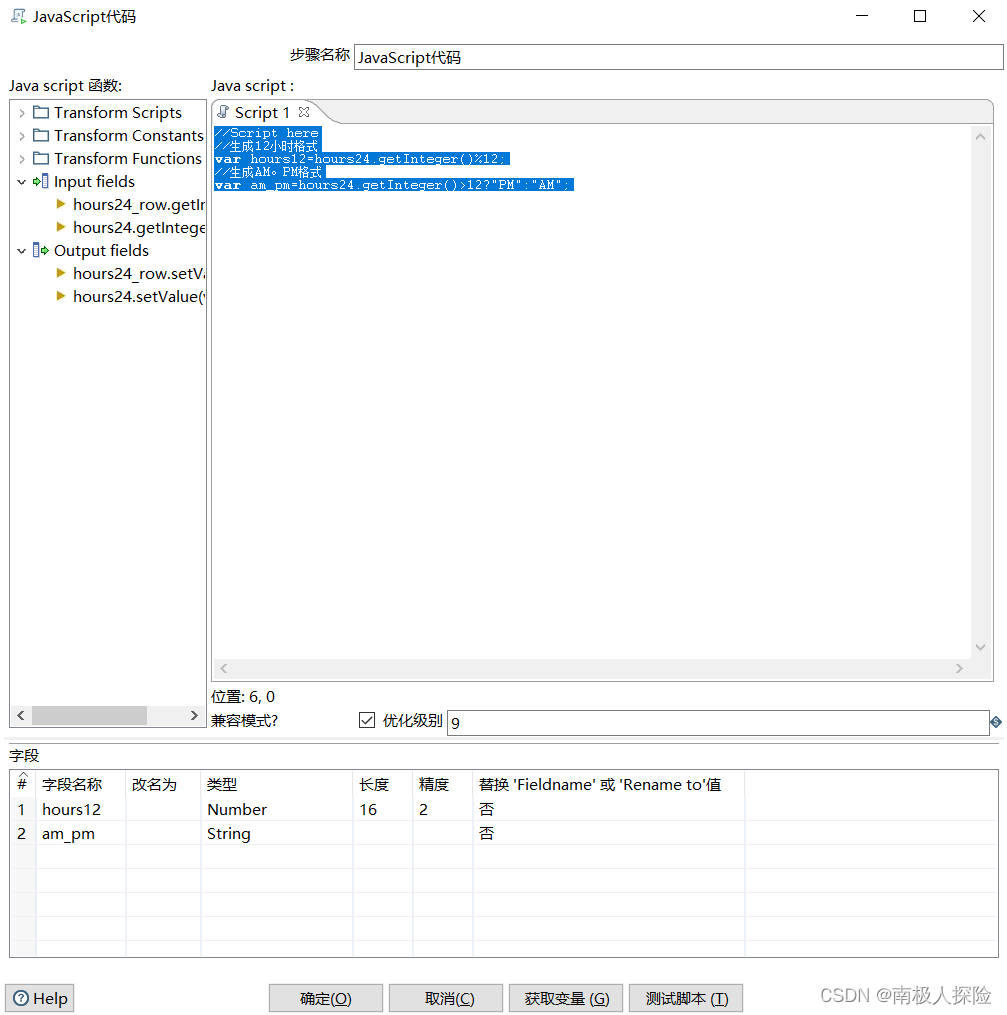
Task: Click the 精度 column header
Action: click(443, 785)
